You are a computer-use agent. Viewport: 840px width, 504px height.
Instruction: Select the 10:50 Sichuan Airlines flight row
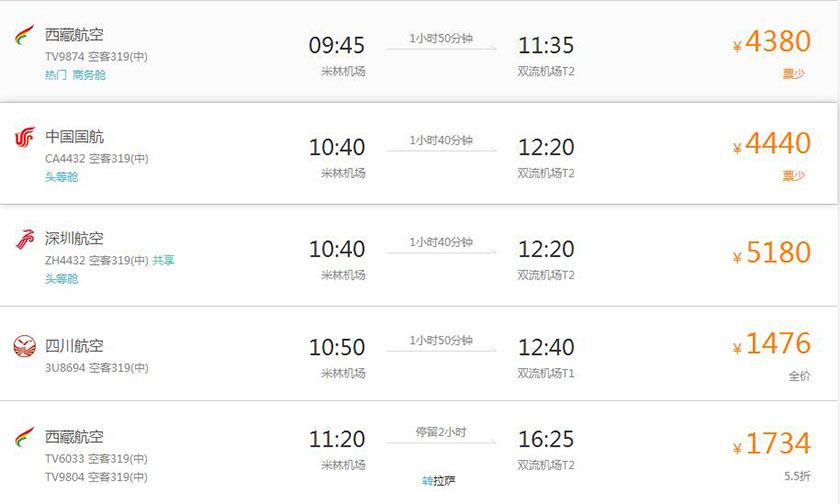418,353
